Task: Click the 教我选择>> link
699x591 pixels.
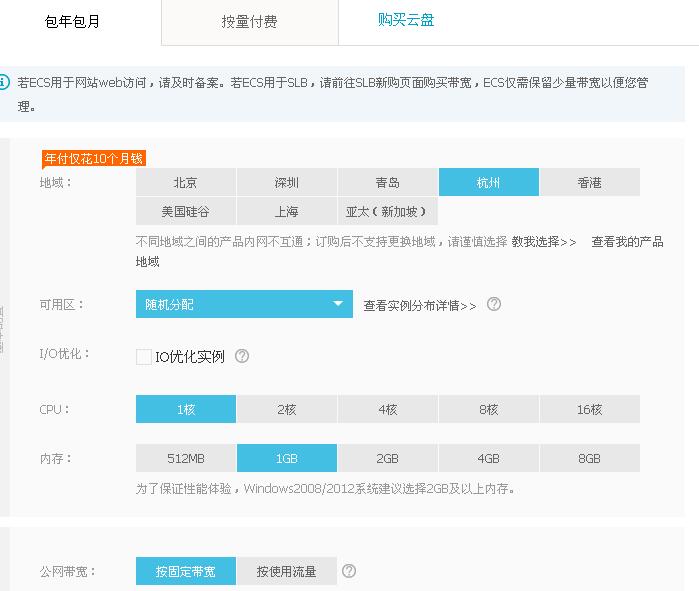Action: coord(544,242)
